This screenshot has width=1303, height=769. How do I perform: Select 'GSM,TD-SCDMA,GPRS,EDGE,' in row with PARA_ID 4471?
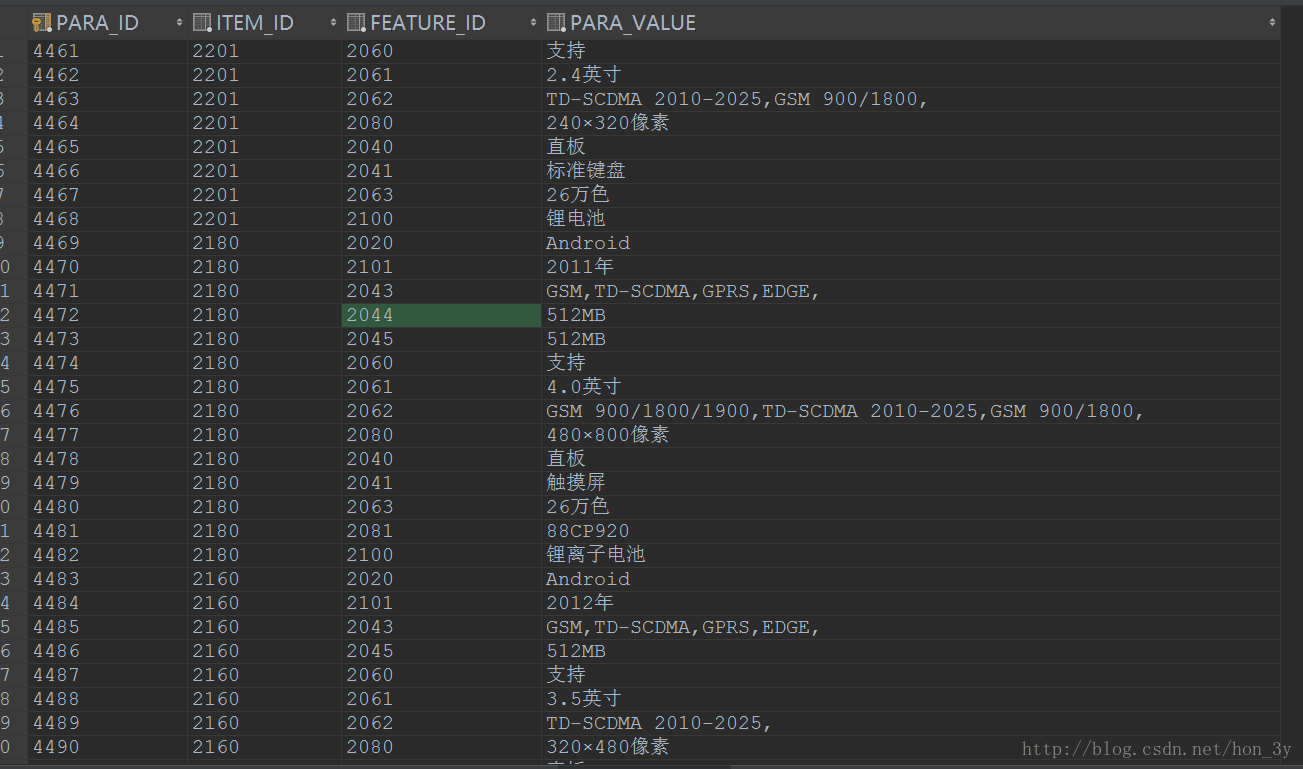911,291
